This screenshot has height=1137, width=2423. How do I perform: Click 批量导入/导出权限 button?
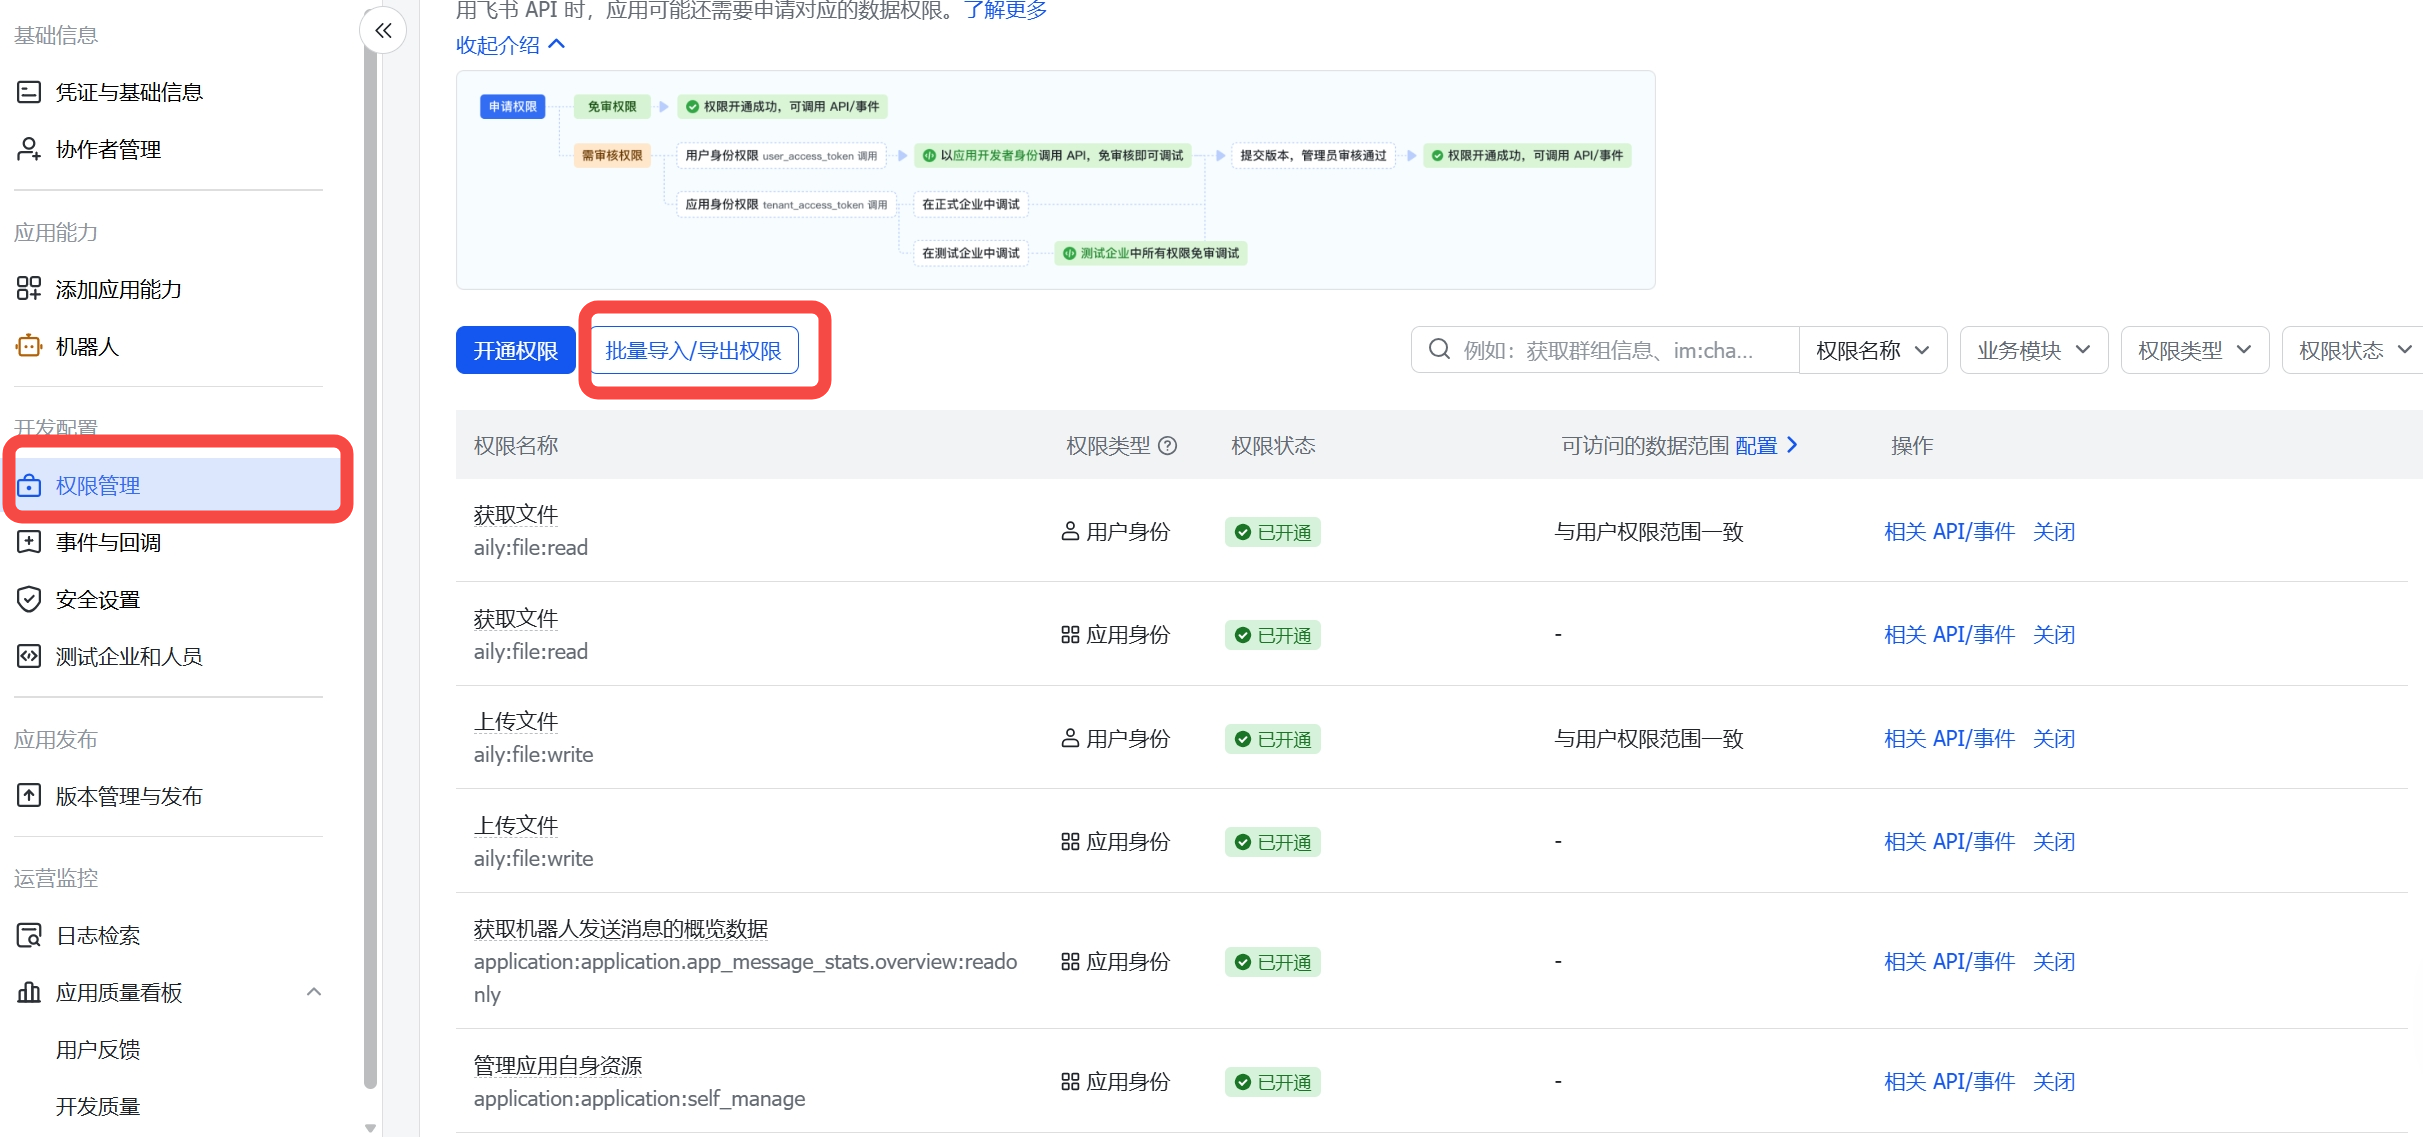[x=693, y=350]
